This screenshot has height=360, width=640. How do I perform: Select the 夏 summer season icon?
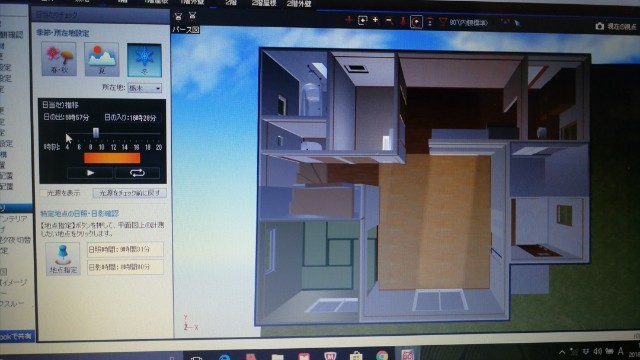(102, 59)
